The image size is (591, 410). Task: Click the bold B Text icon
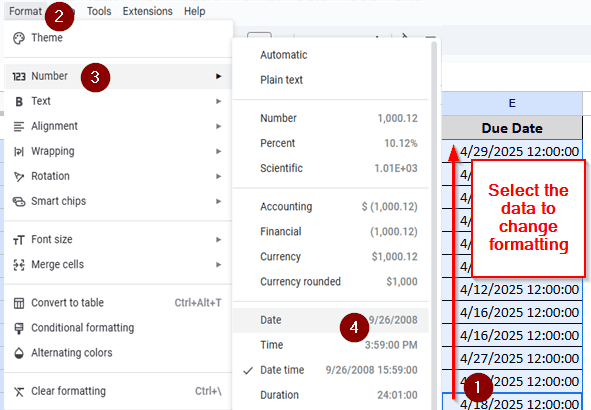19,101
